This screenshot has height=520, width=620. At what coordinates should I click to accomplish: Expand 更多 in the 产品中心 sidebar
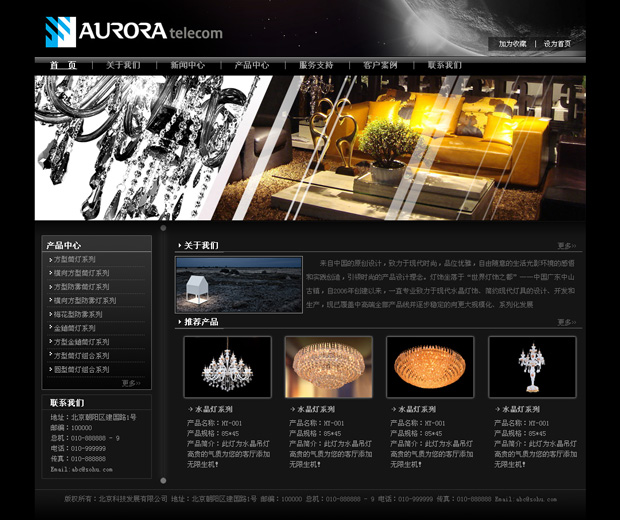coord(131,383)
